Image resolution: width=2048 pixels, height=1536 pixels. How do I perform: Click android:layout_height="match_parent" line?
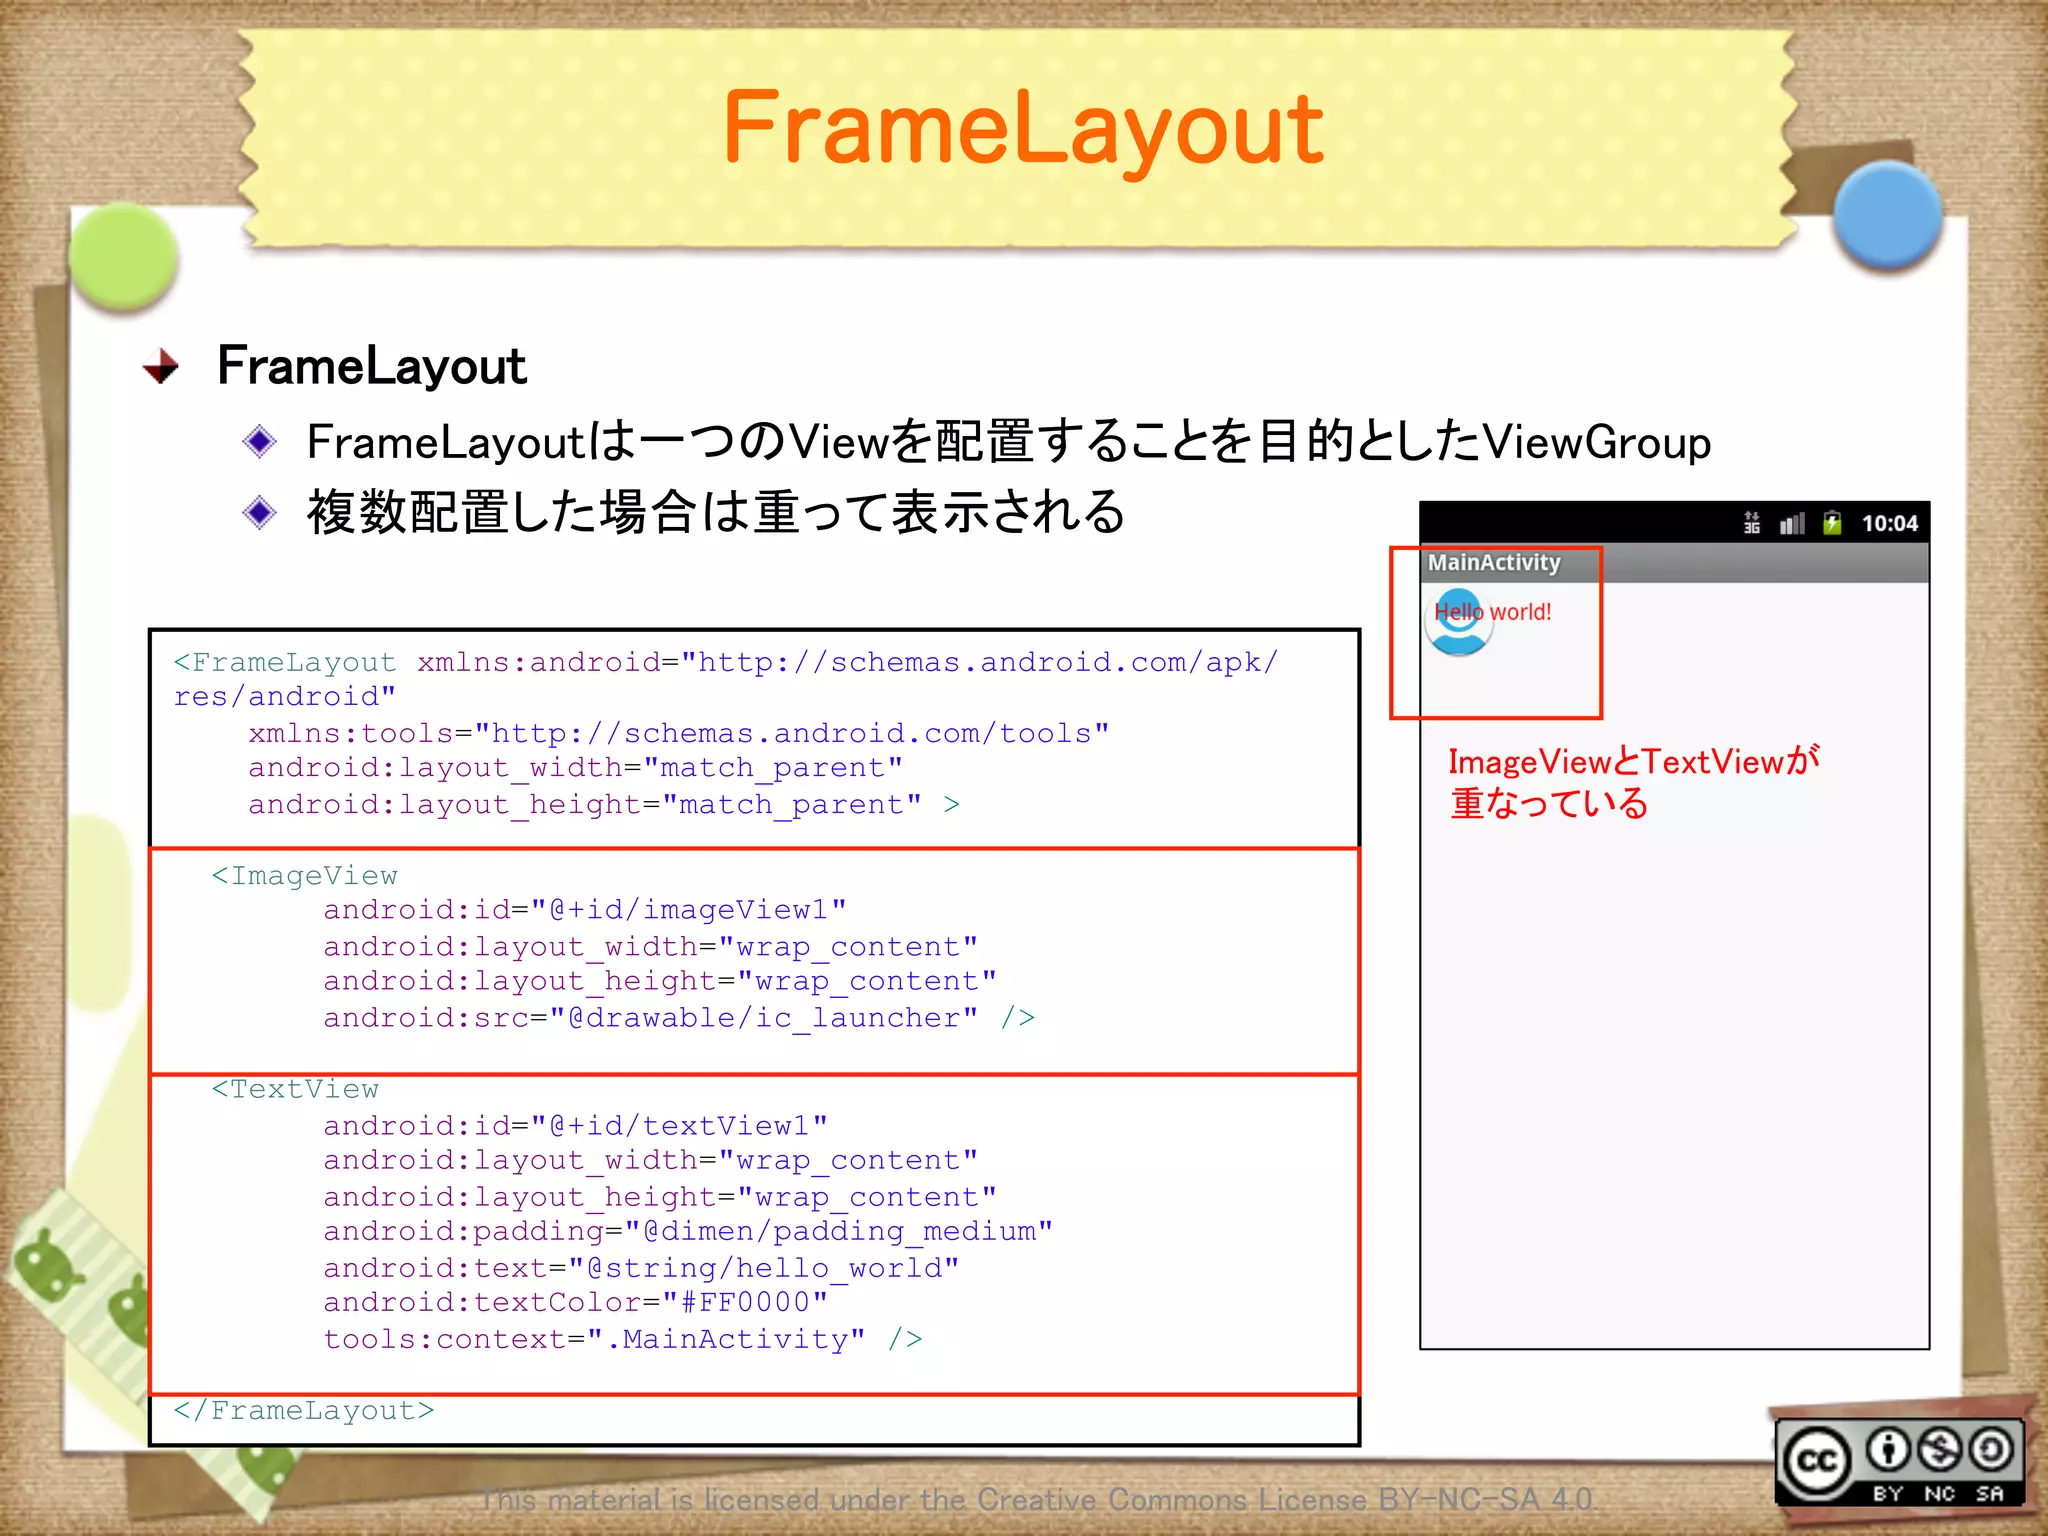point(604,805)
